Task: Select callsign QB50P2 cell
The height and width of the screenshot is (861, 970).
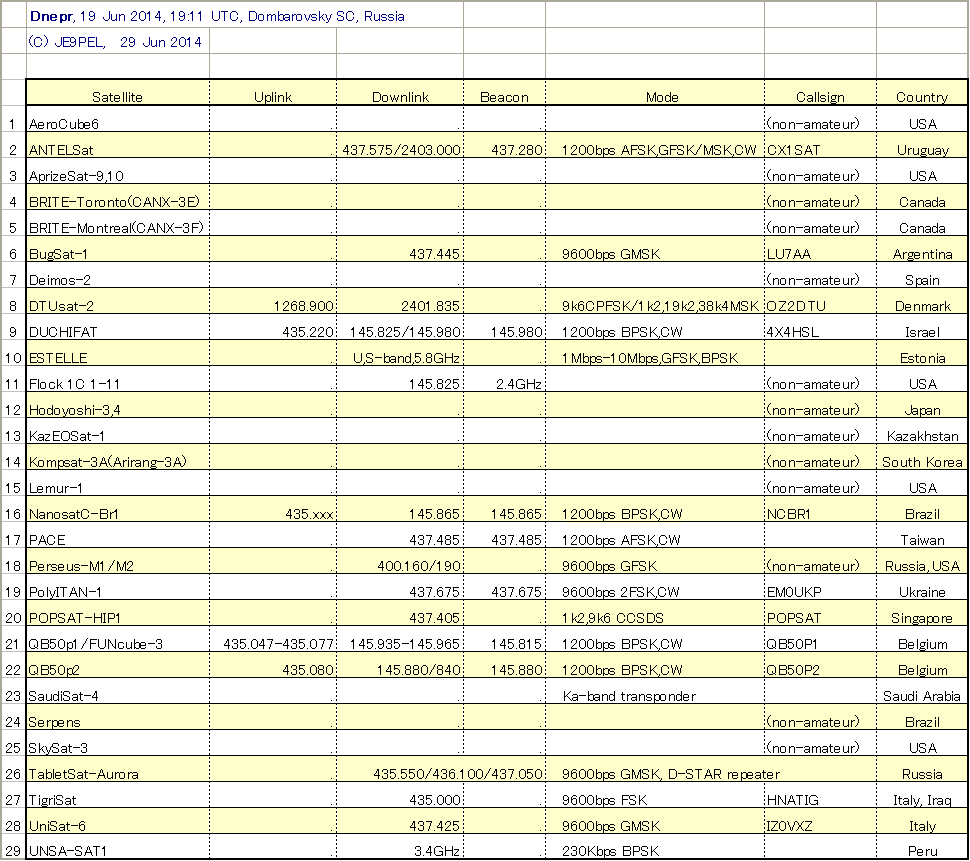Action: click(820, 664)
